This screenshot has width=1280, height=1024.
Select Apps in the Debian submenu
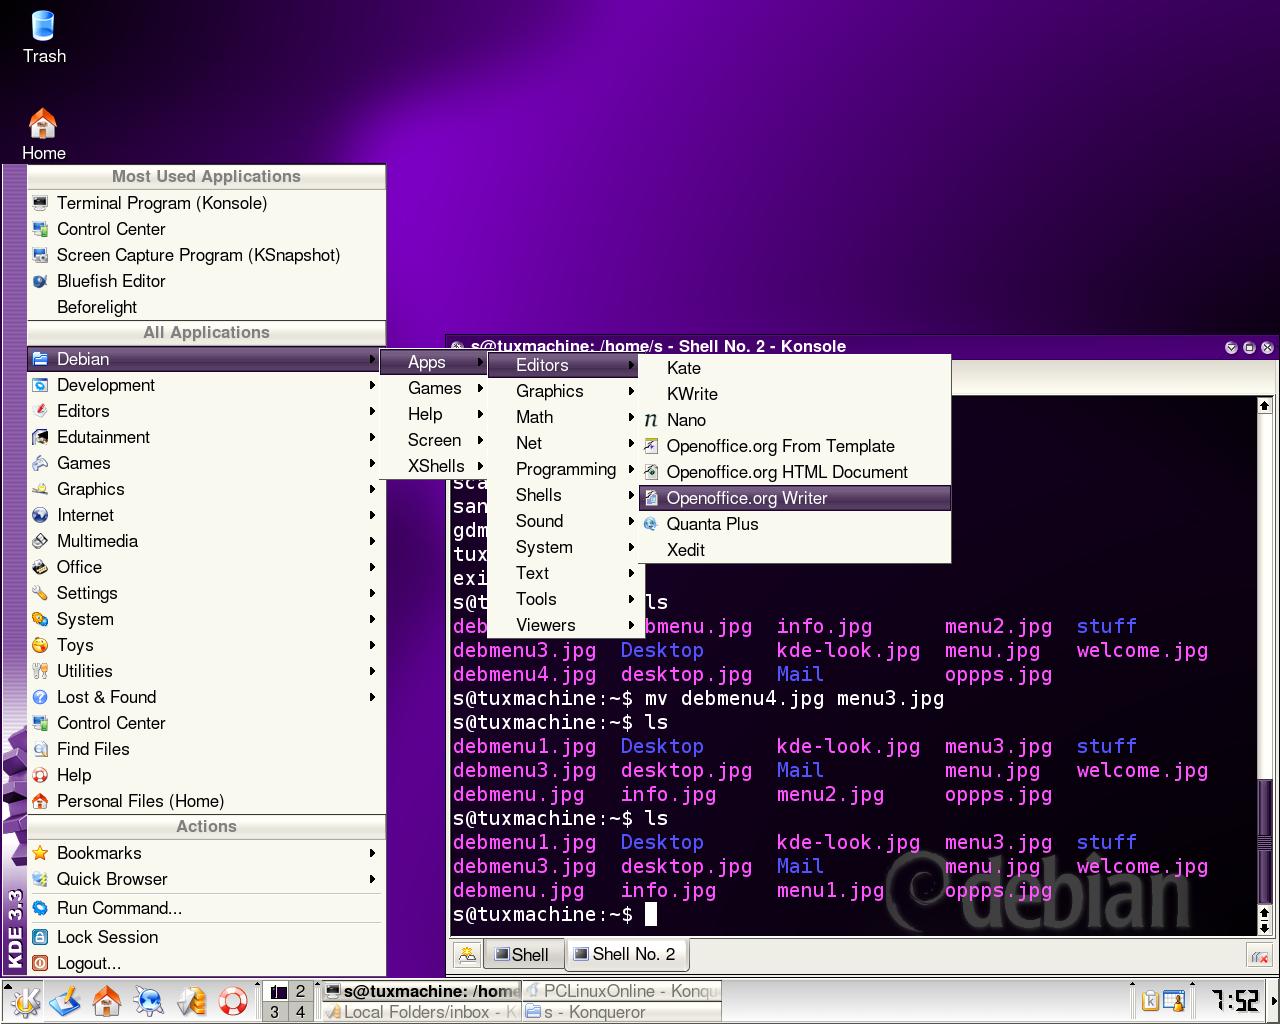434,362
